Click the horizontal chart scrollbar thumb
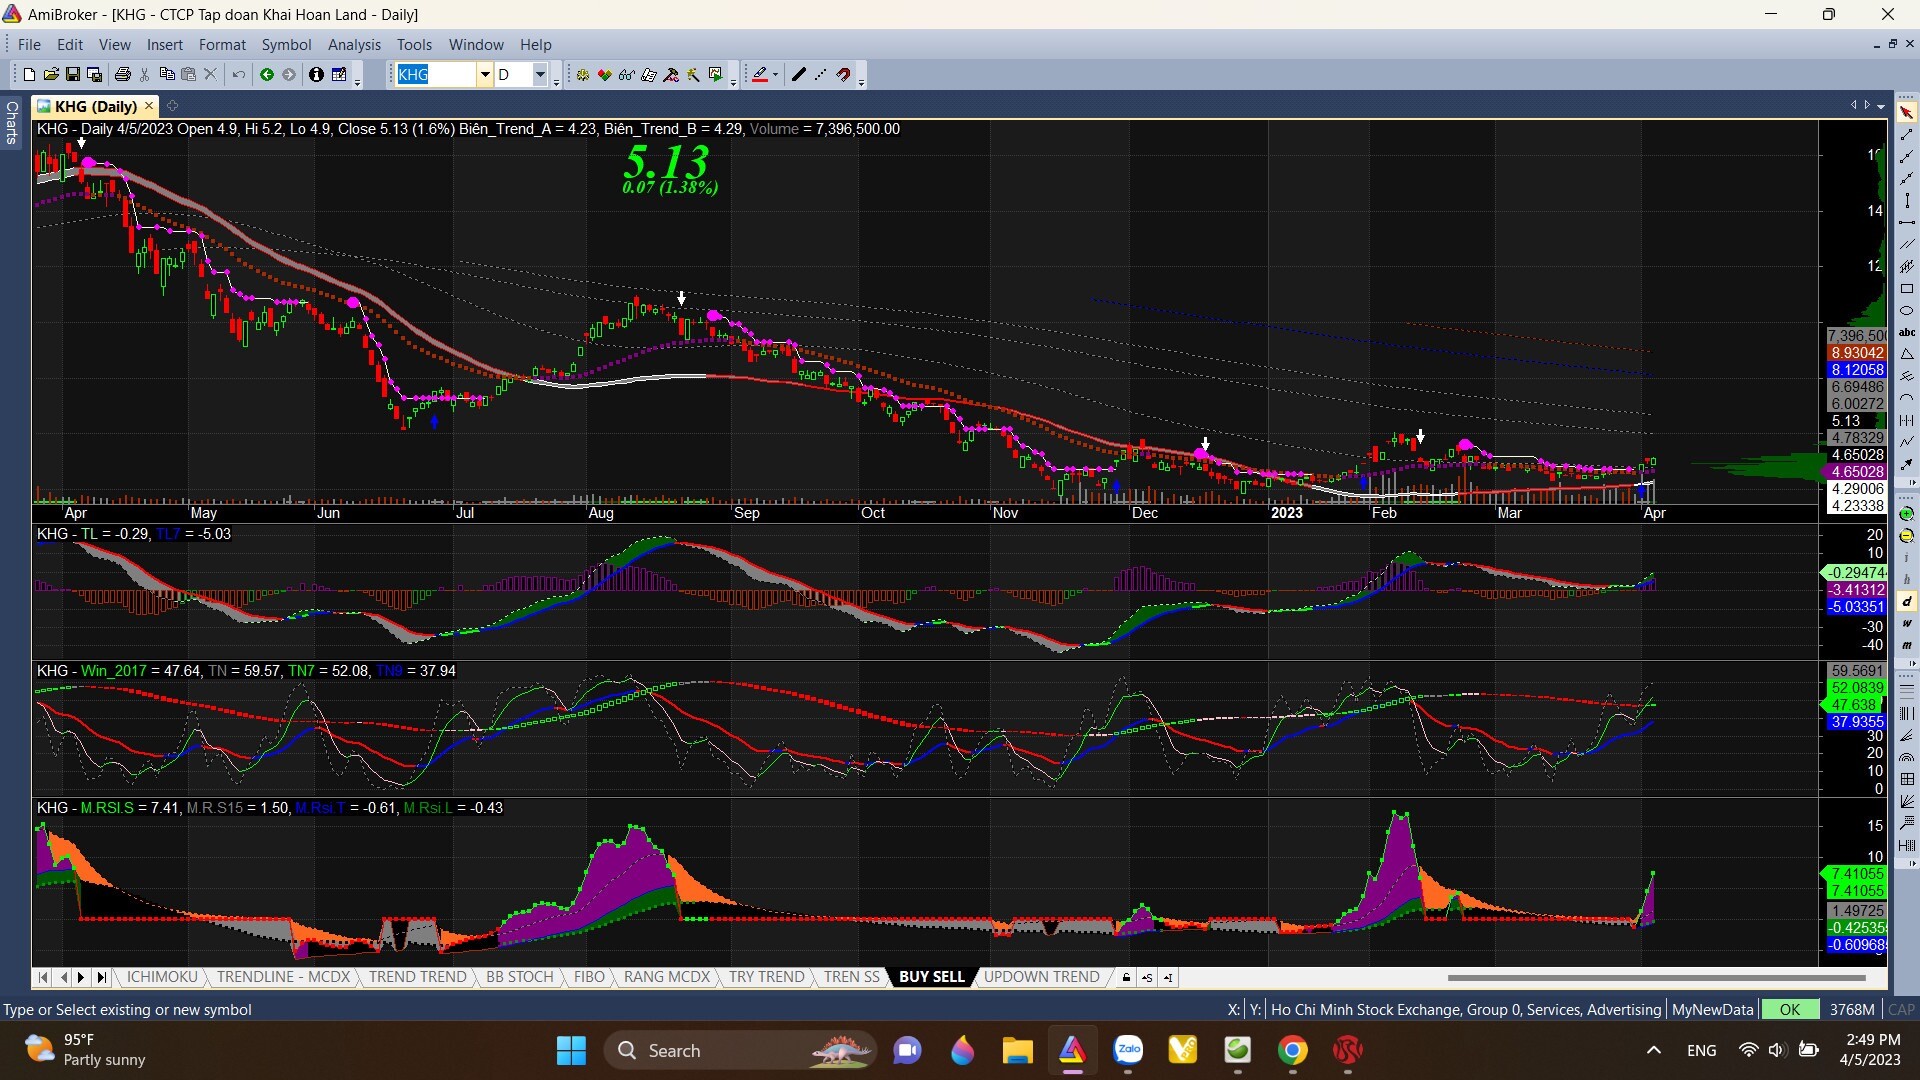The image size is (1920, 1080). click(x=1656, y=977)
